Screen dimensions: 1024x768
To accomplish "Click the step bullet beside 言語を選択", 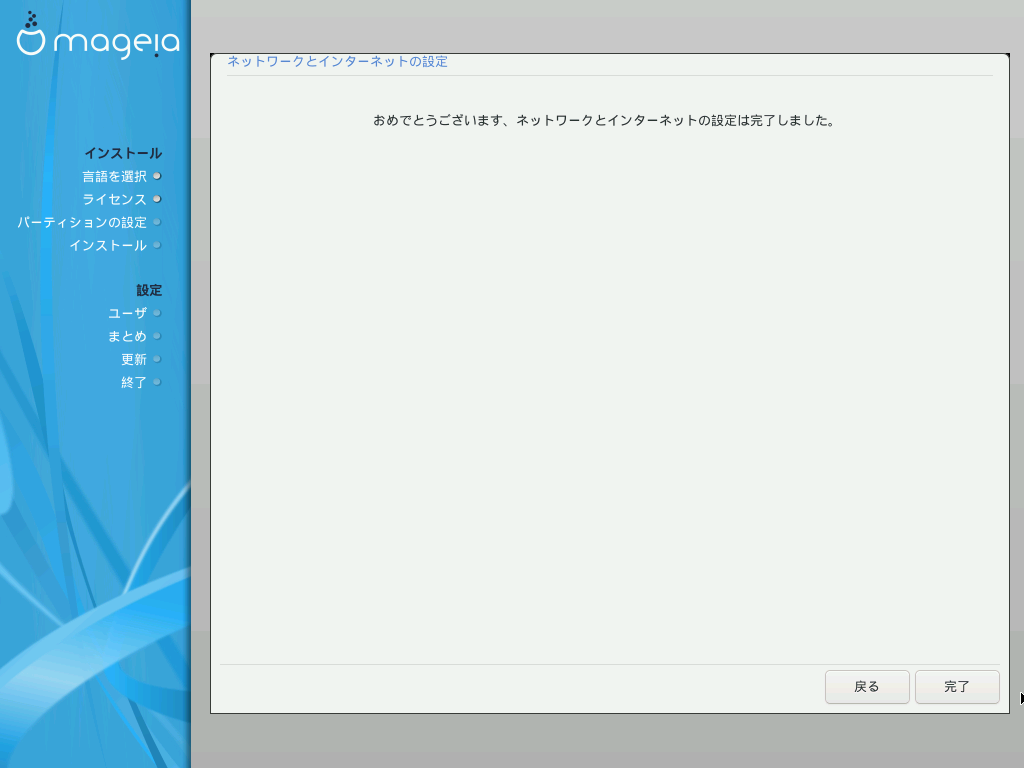I will [157, 176].
